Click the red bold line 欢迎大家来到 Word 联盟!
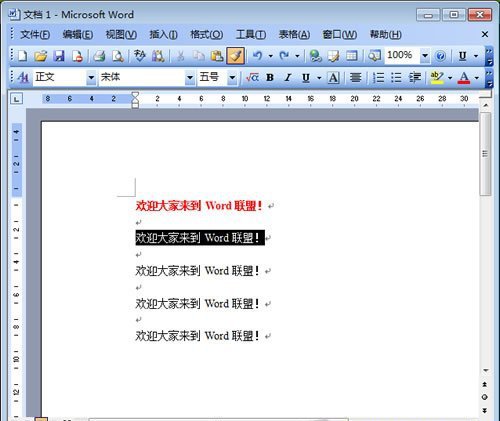The image size is (500, 421). [x=199, y=206]
